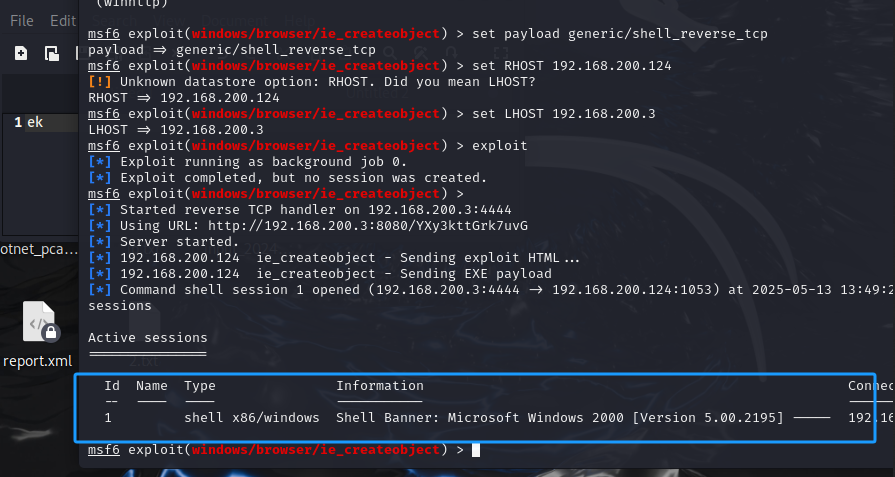The image size is (895, 477).
Task: Open the File menu in the text editor
Action: tap(22, 21)
